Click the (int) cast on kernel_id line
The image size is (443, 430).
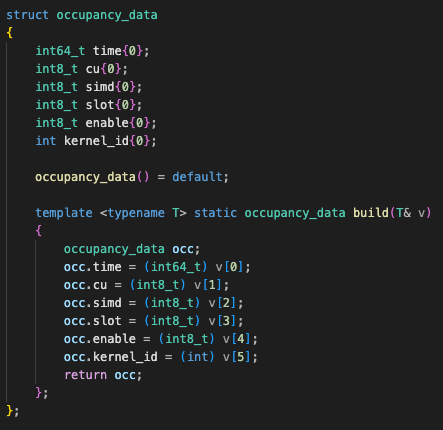(197, 357)
